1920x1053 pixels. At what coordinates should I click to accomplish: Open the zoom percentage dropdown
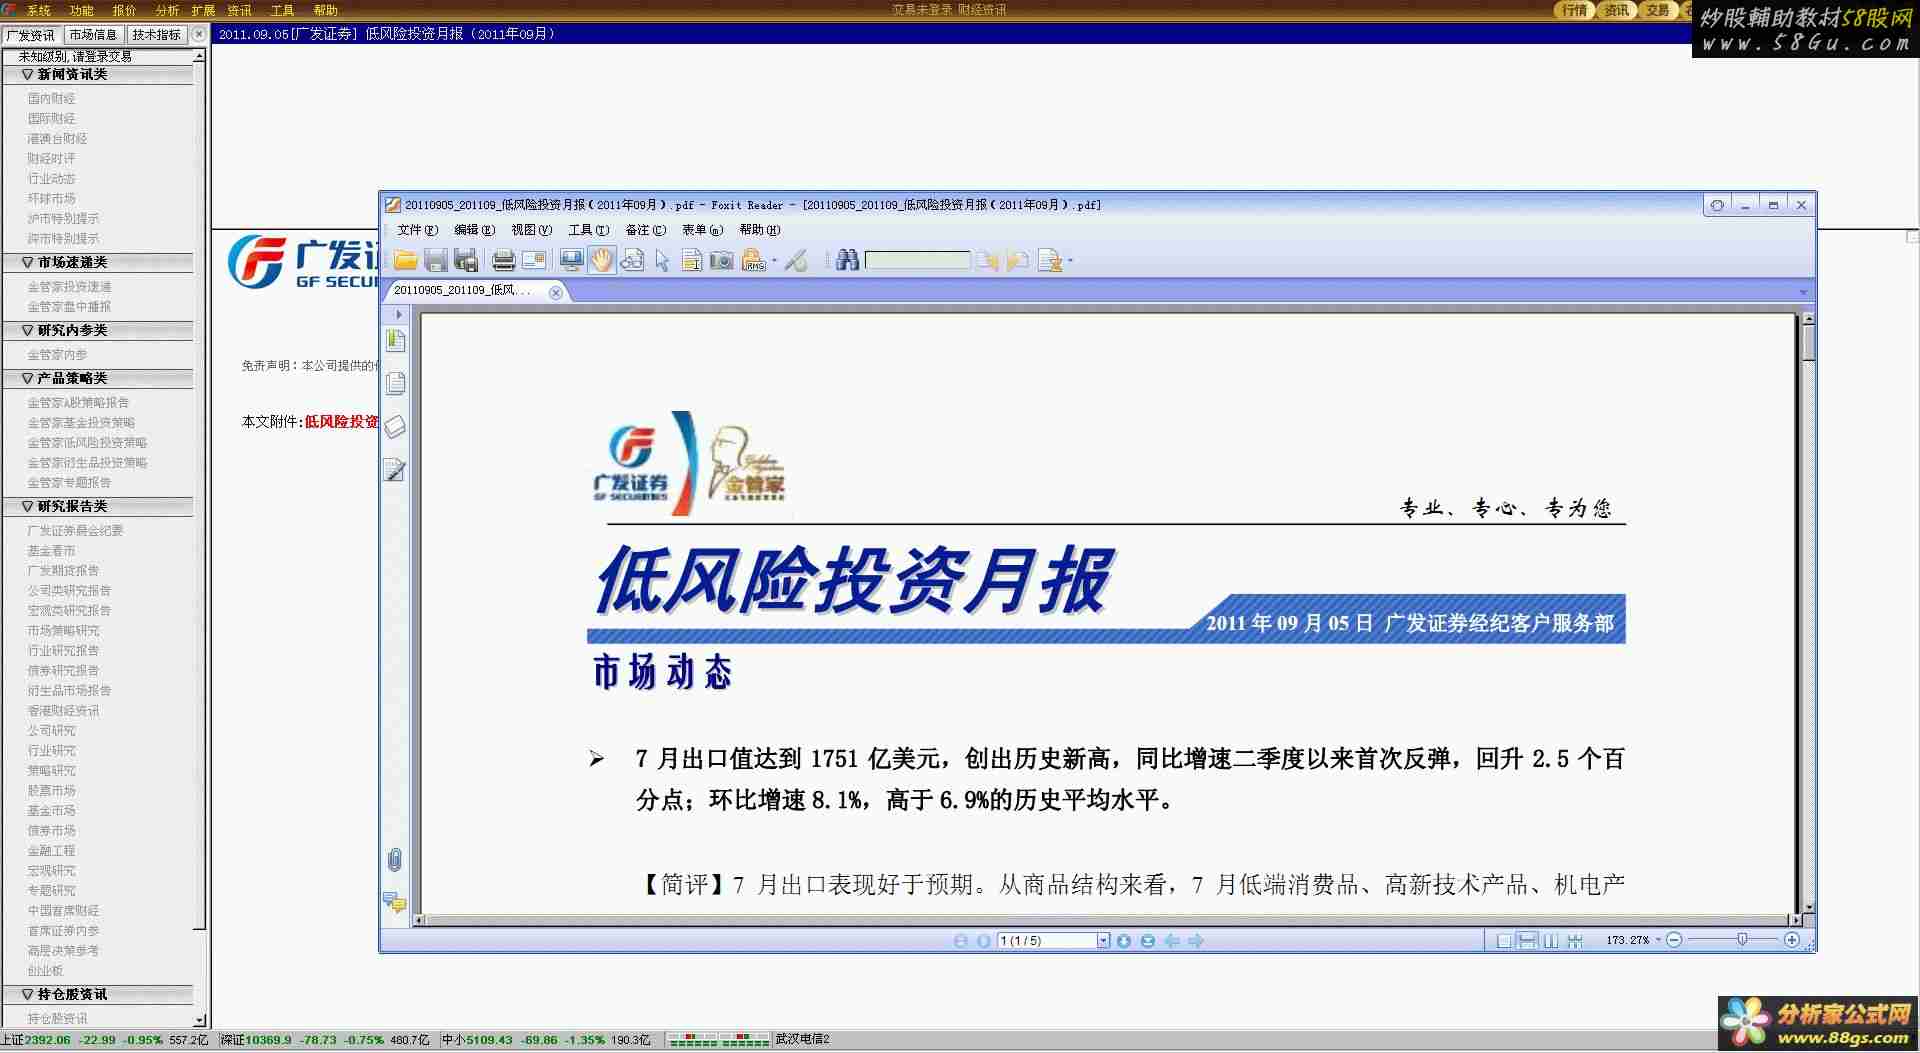pyautogui.click(x=1658, y=940)
